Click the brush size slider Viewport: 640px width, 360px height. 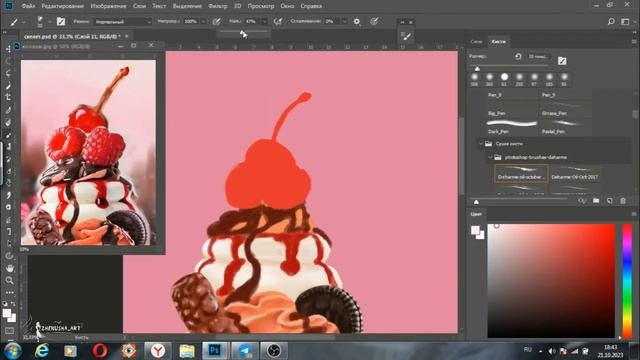pyautogui.click(x=510, y=66)
